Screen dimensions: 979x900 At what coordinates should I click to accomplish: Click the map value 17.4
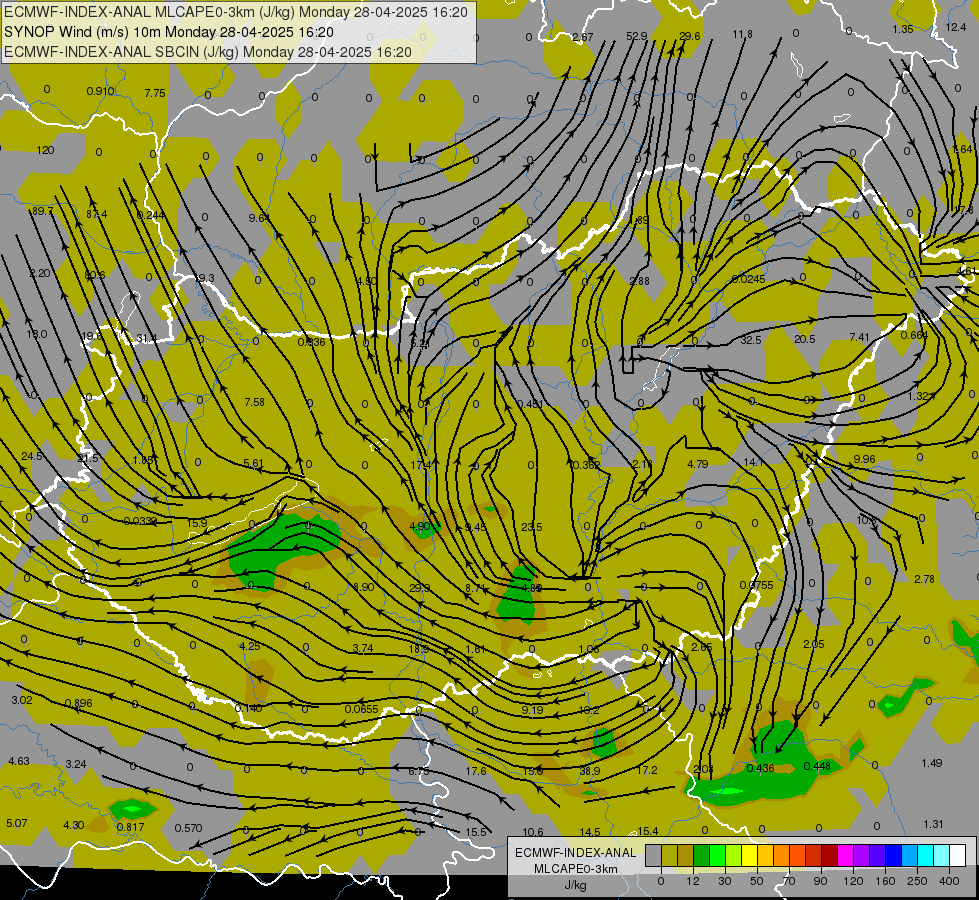point(421,465)
